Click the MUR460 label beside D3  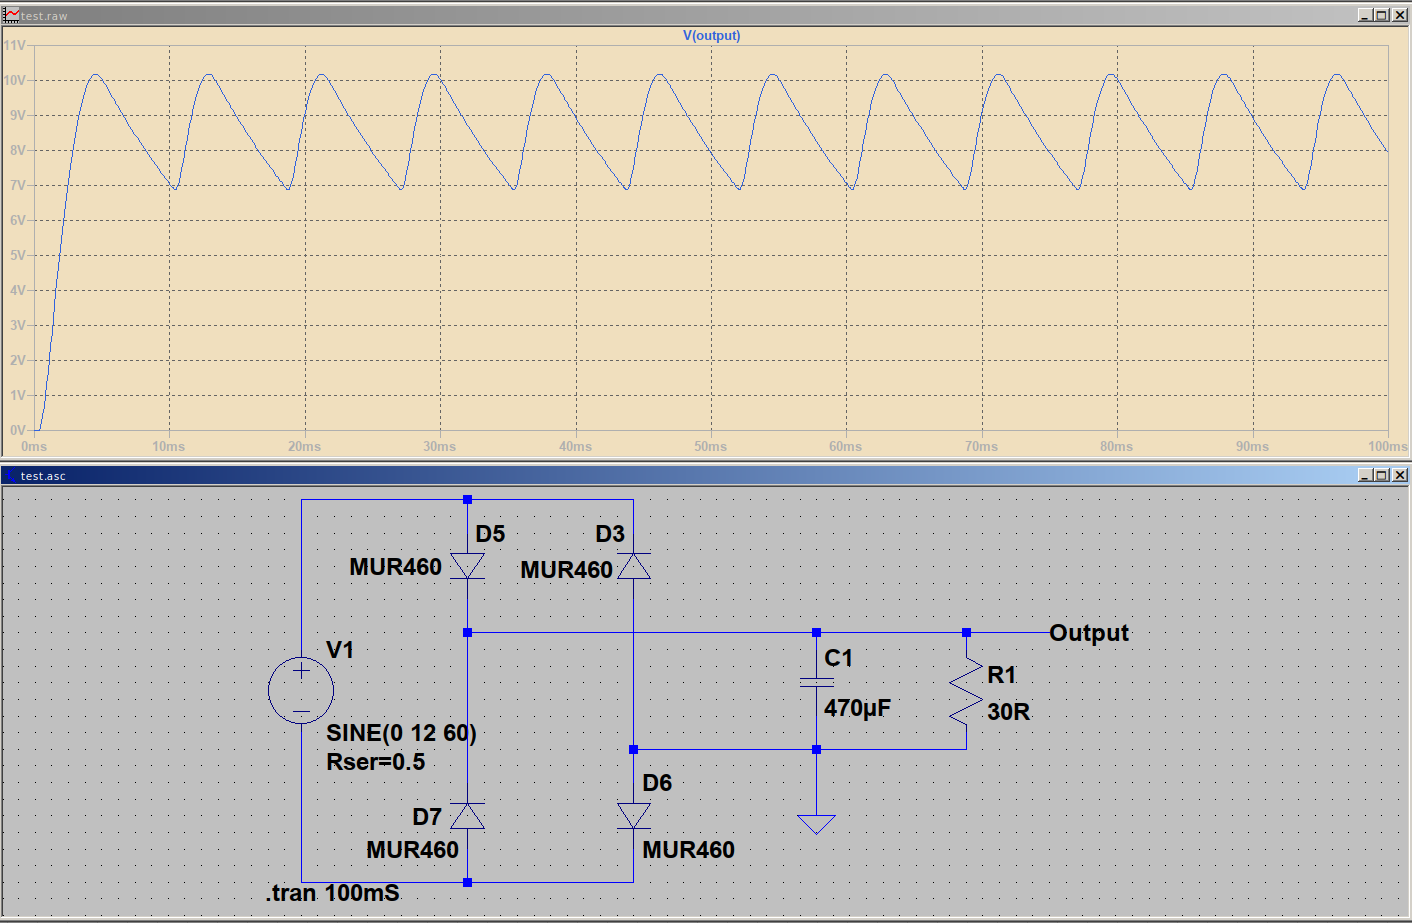[x=566, y=570]
